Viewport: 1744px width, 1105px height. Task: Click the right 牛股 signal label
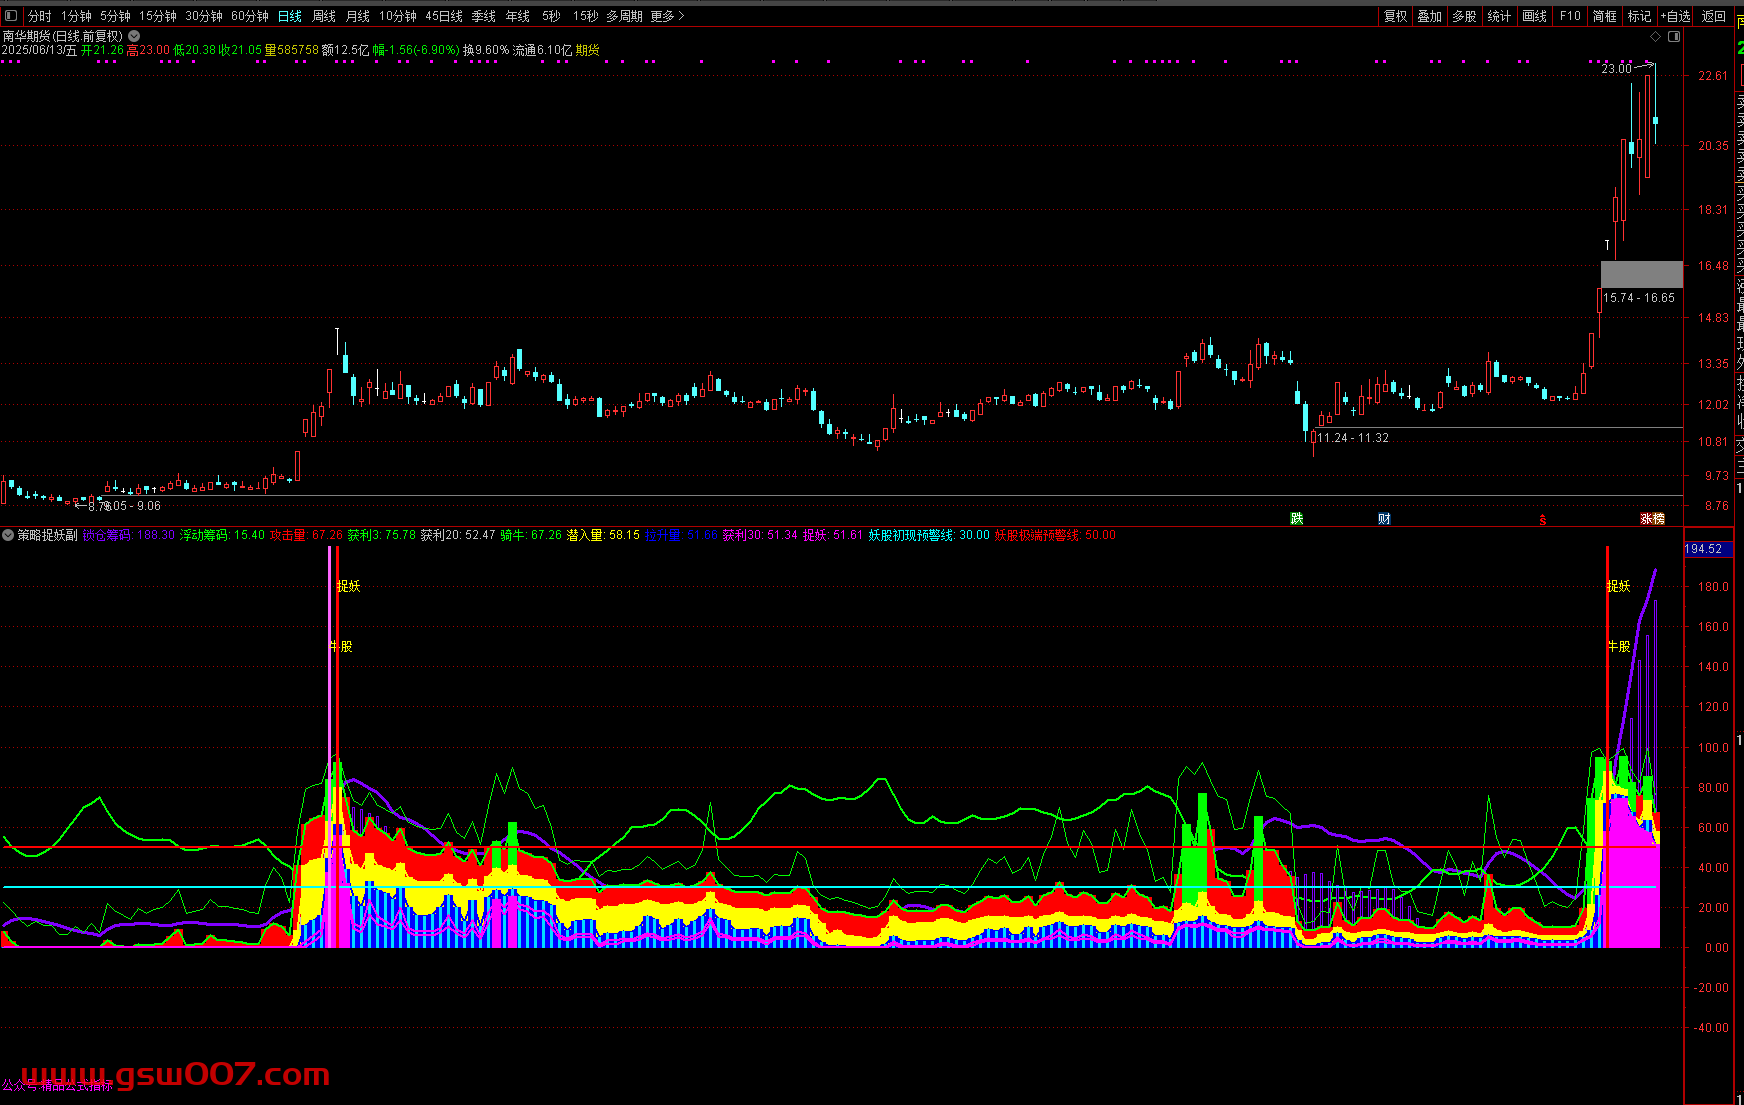click(x=1619, y=646)
